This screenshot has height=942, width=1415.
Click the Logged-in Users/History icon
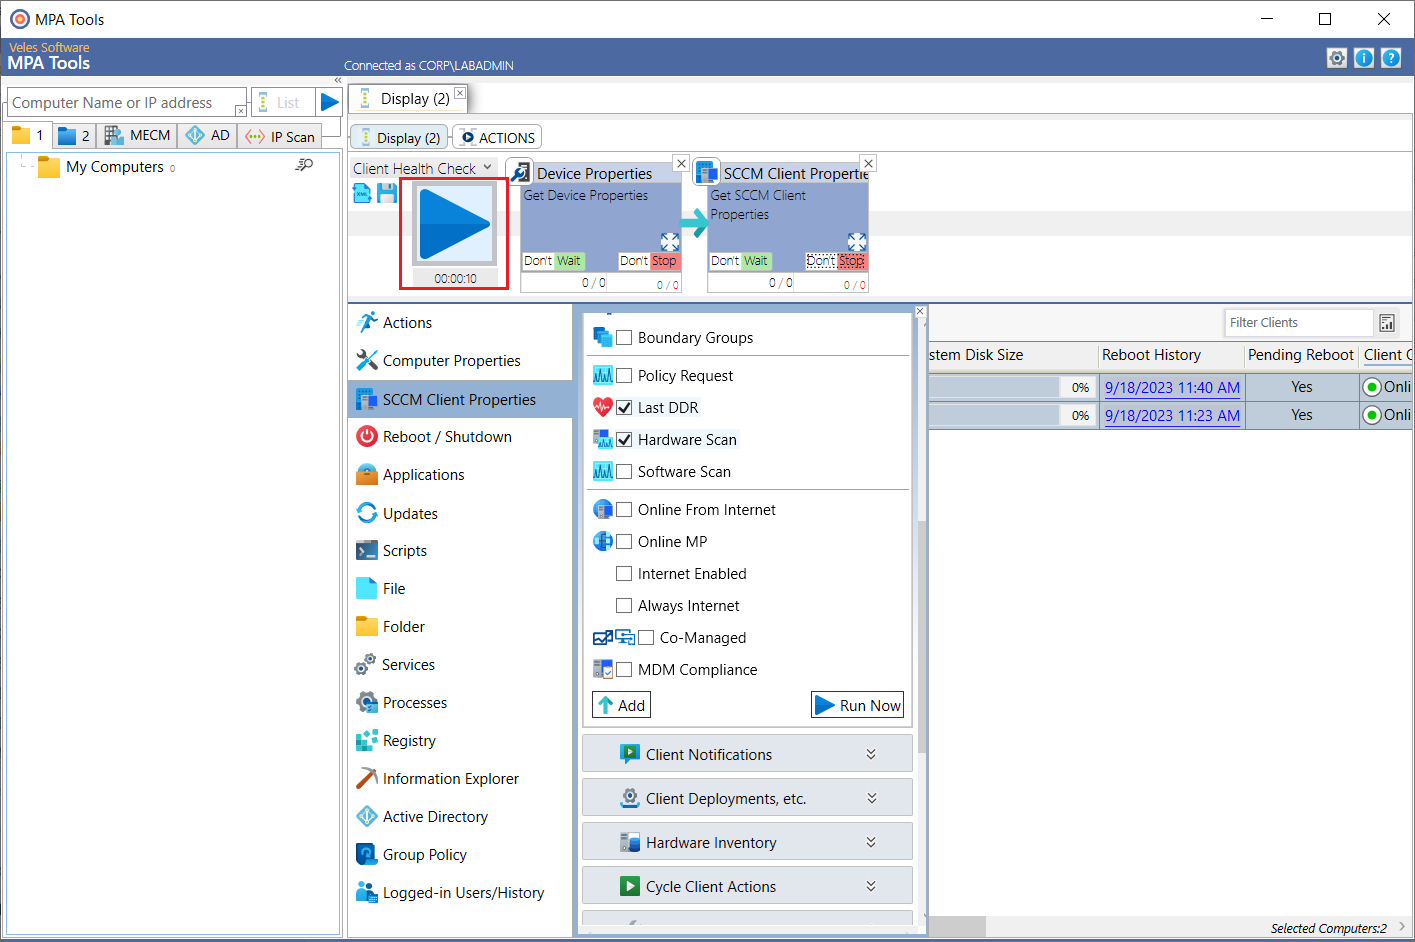[367, 892]
